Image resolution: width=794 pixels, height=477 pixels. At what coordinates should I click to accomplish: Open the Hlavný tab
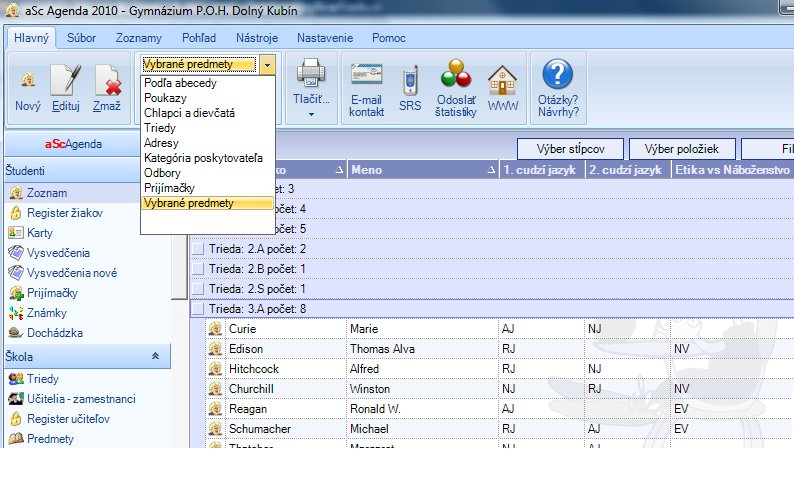point(31,38)
